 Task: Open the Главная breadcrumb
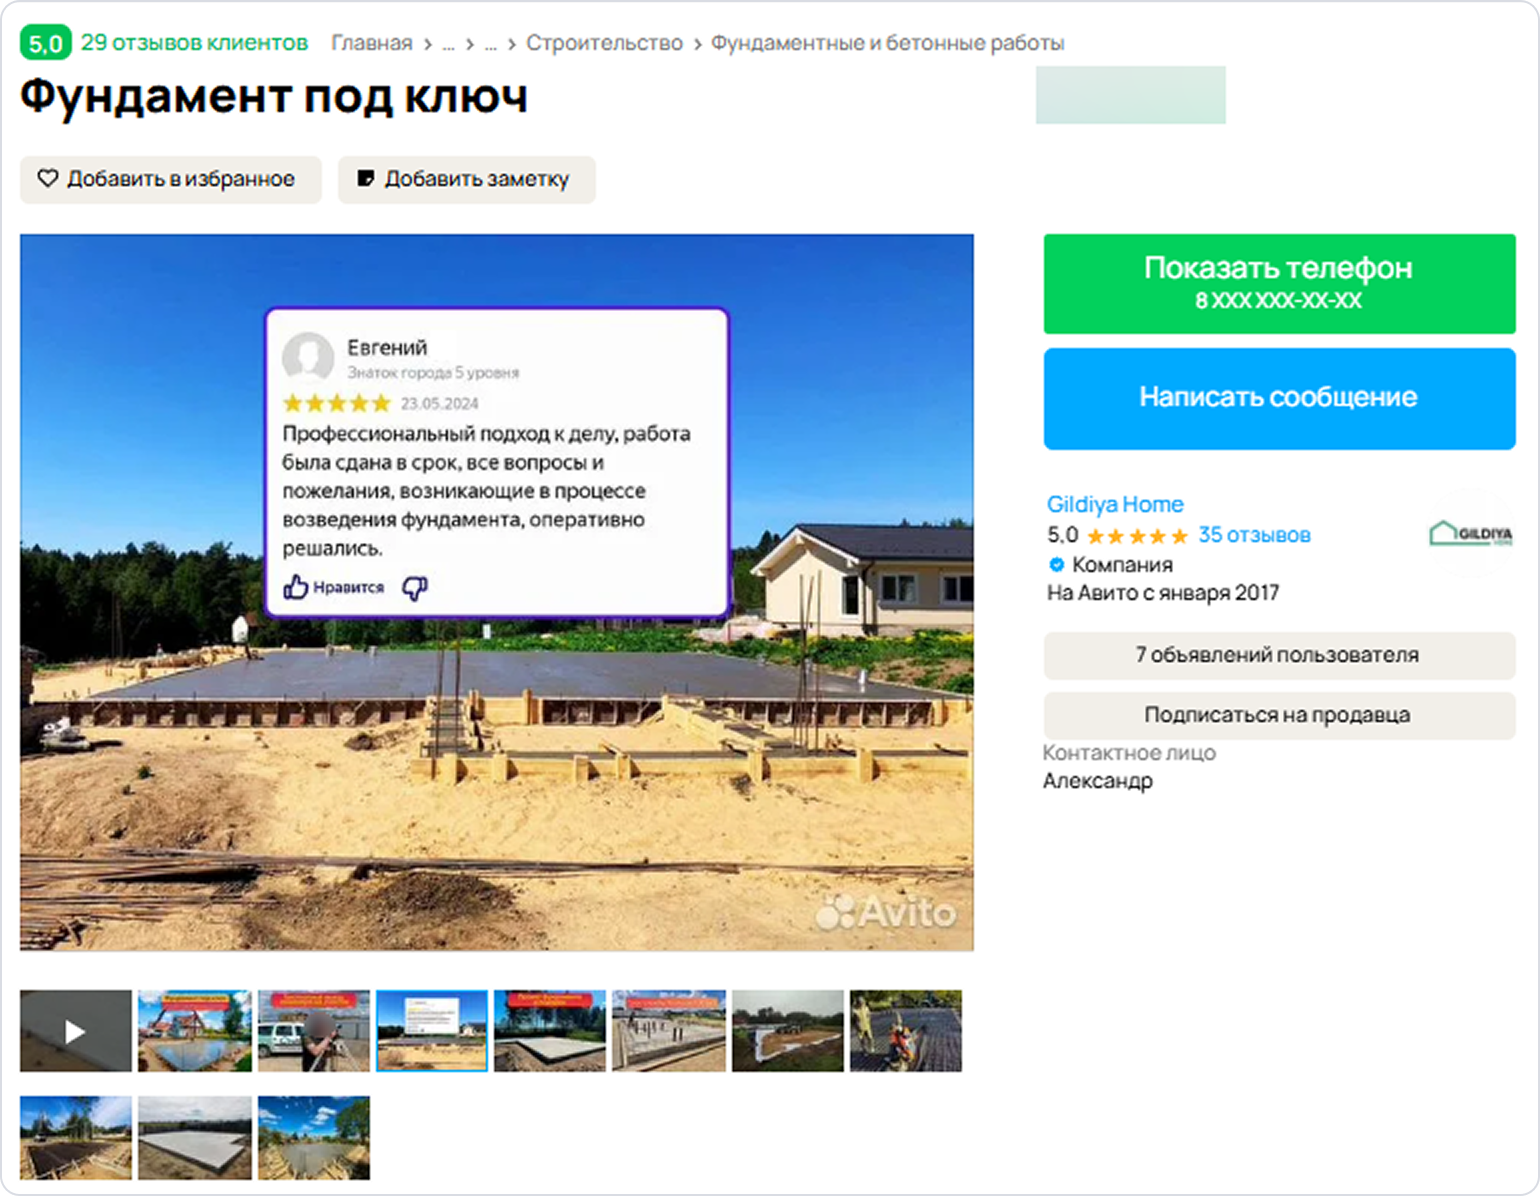(371, 43)
